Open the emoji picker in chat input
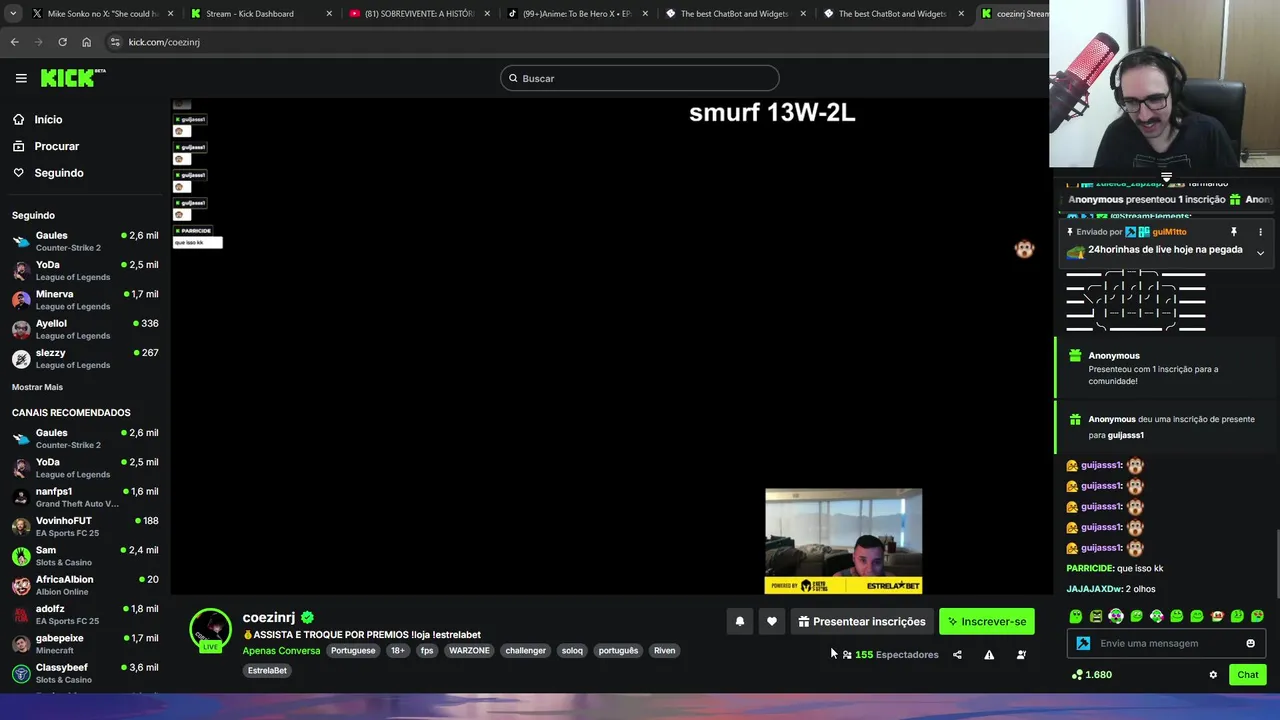1280x720 pixels. [1250, 643]
